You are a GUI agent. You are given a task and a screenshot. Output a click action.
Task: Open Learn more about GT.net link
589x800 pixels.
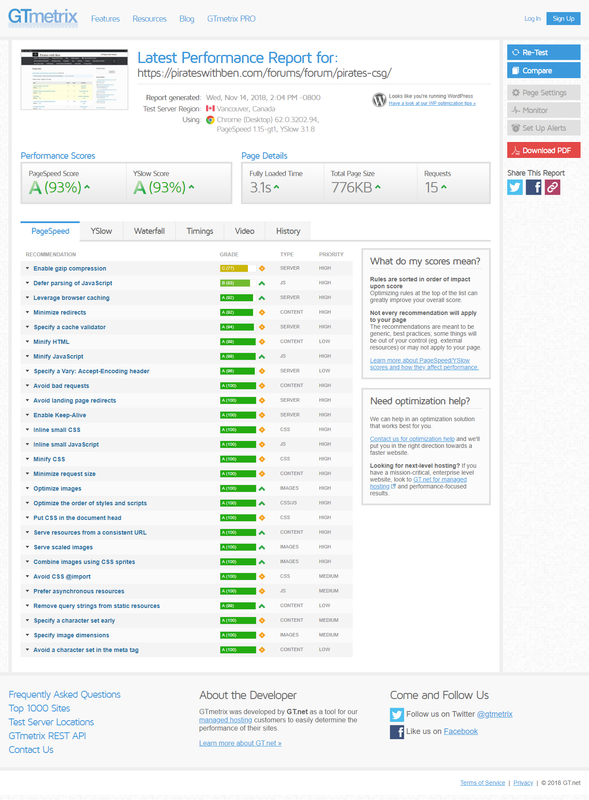[240, 743]
